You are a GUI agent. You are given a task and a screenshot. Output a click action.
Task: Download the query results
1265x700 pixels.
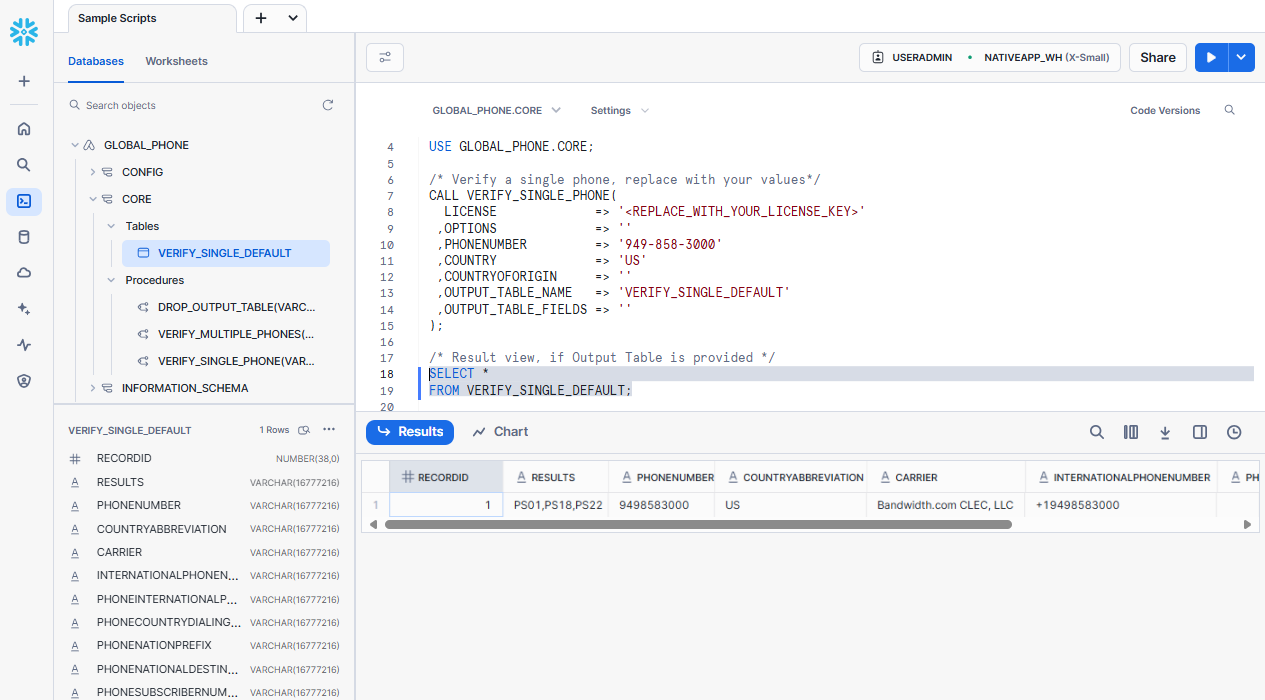(x=1165, y=432)
